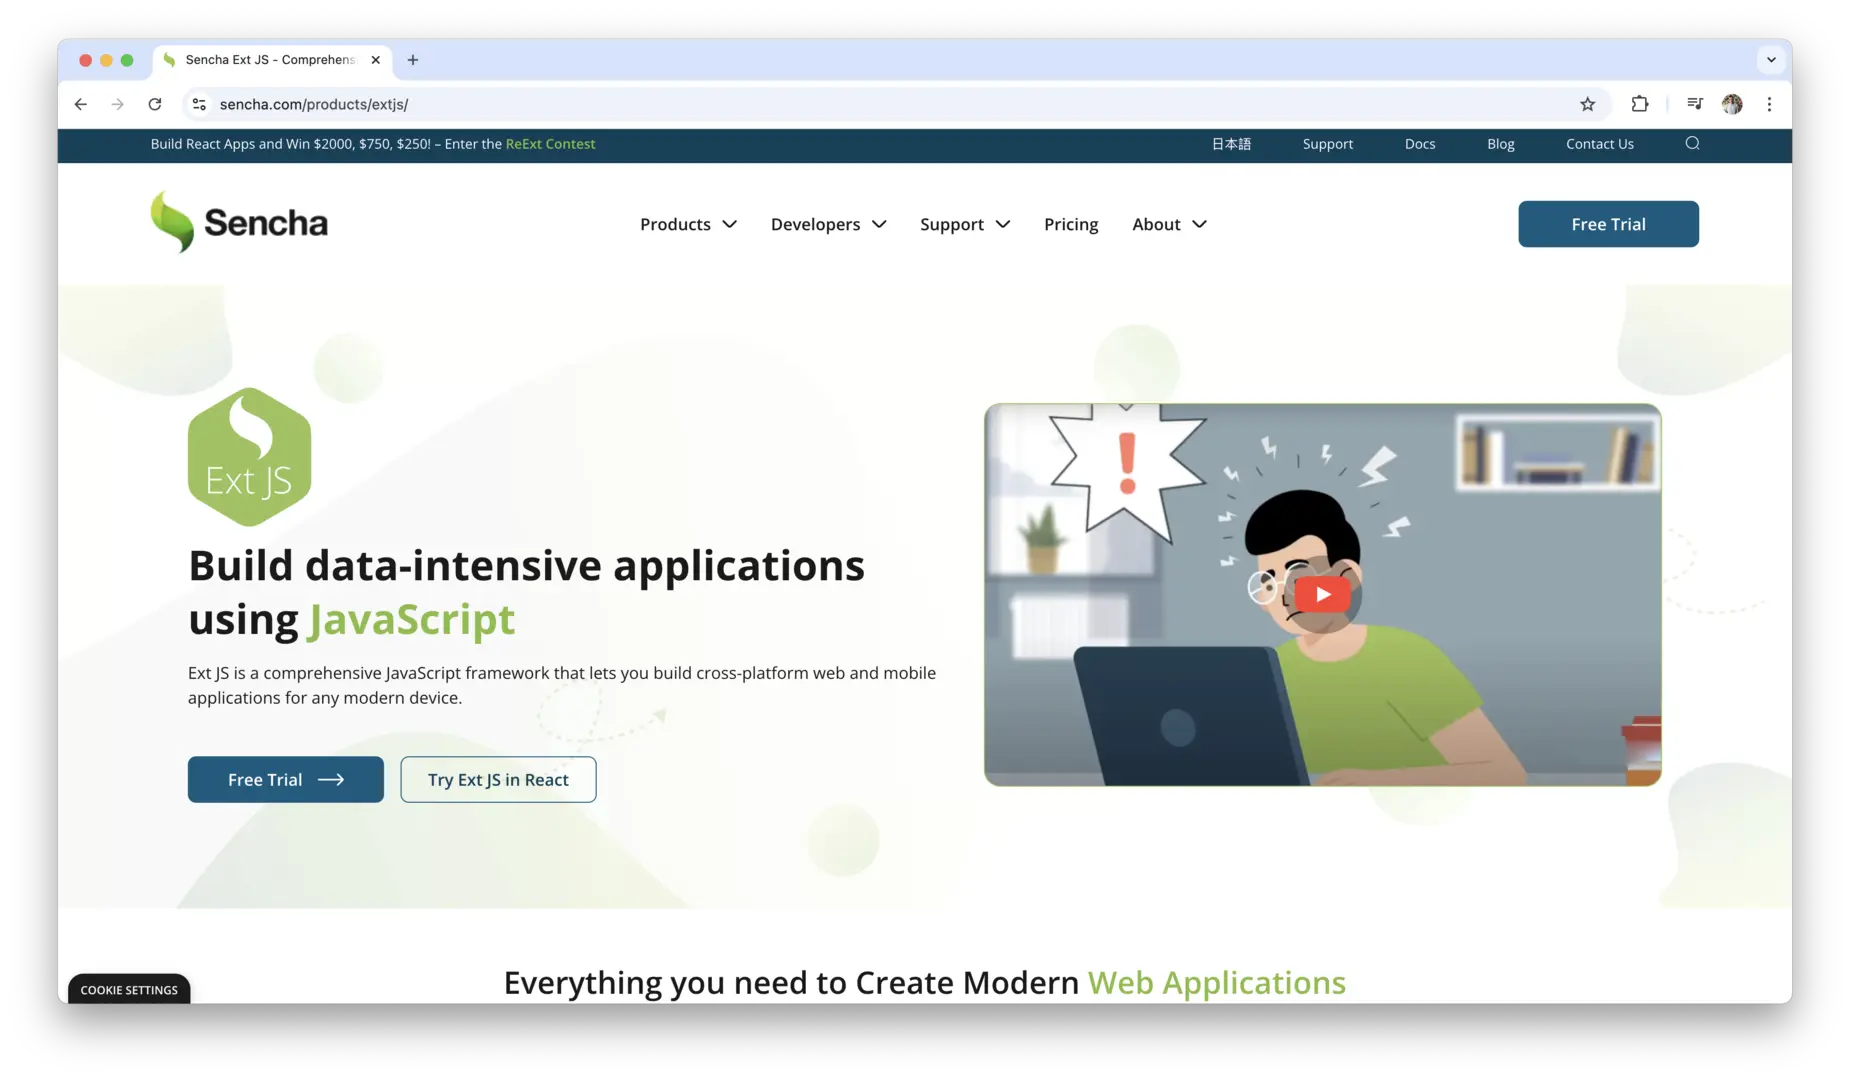Open the media controls icon in toolbar
This screenshot has width=1850, height=1080.
[1695, 104]
